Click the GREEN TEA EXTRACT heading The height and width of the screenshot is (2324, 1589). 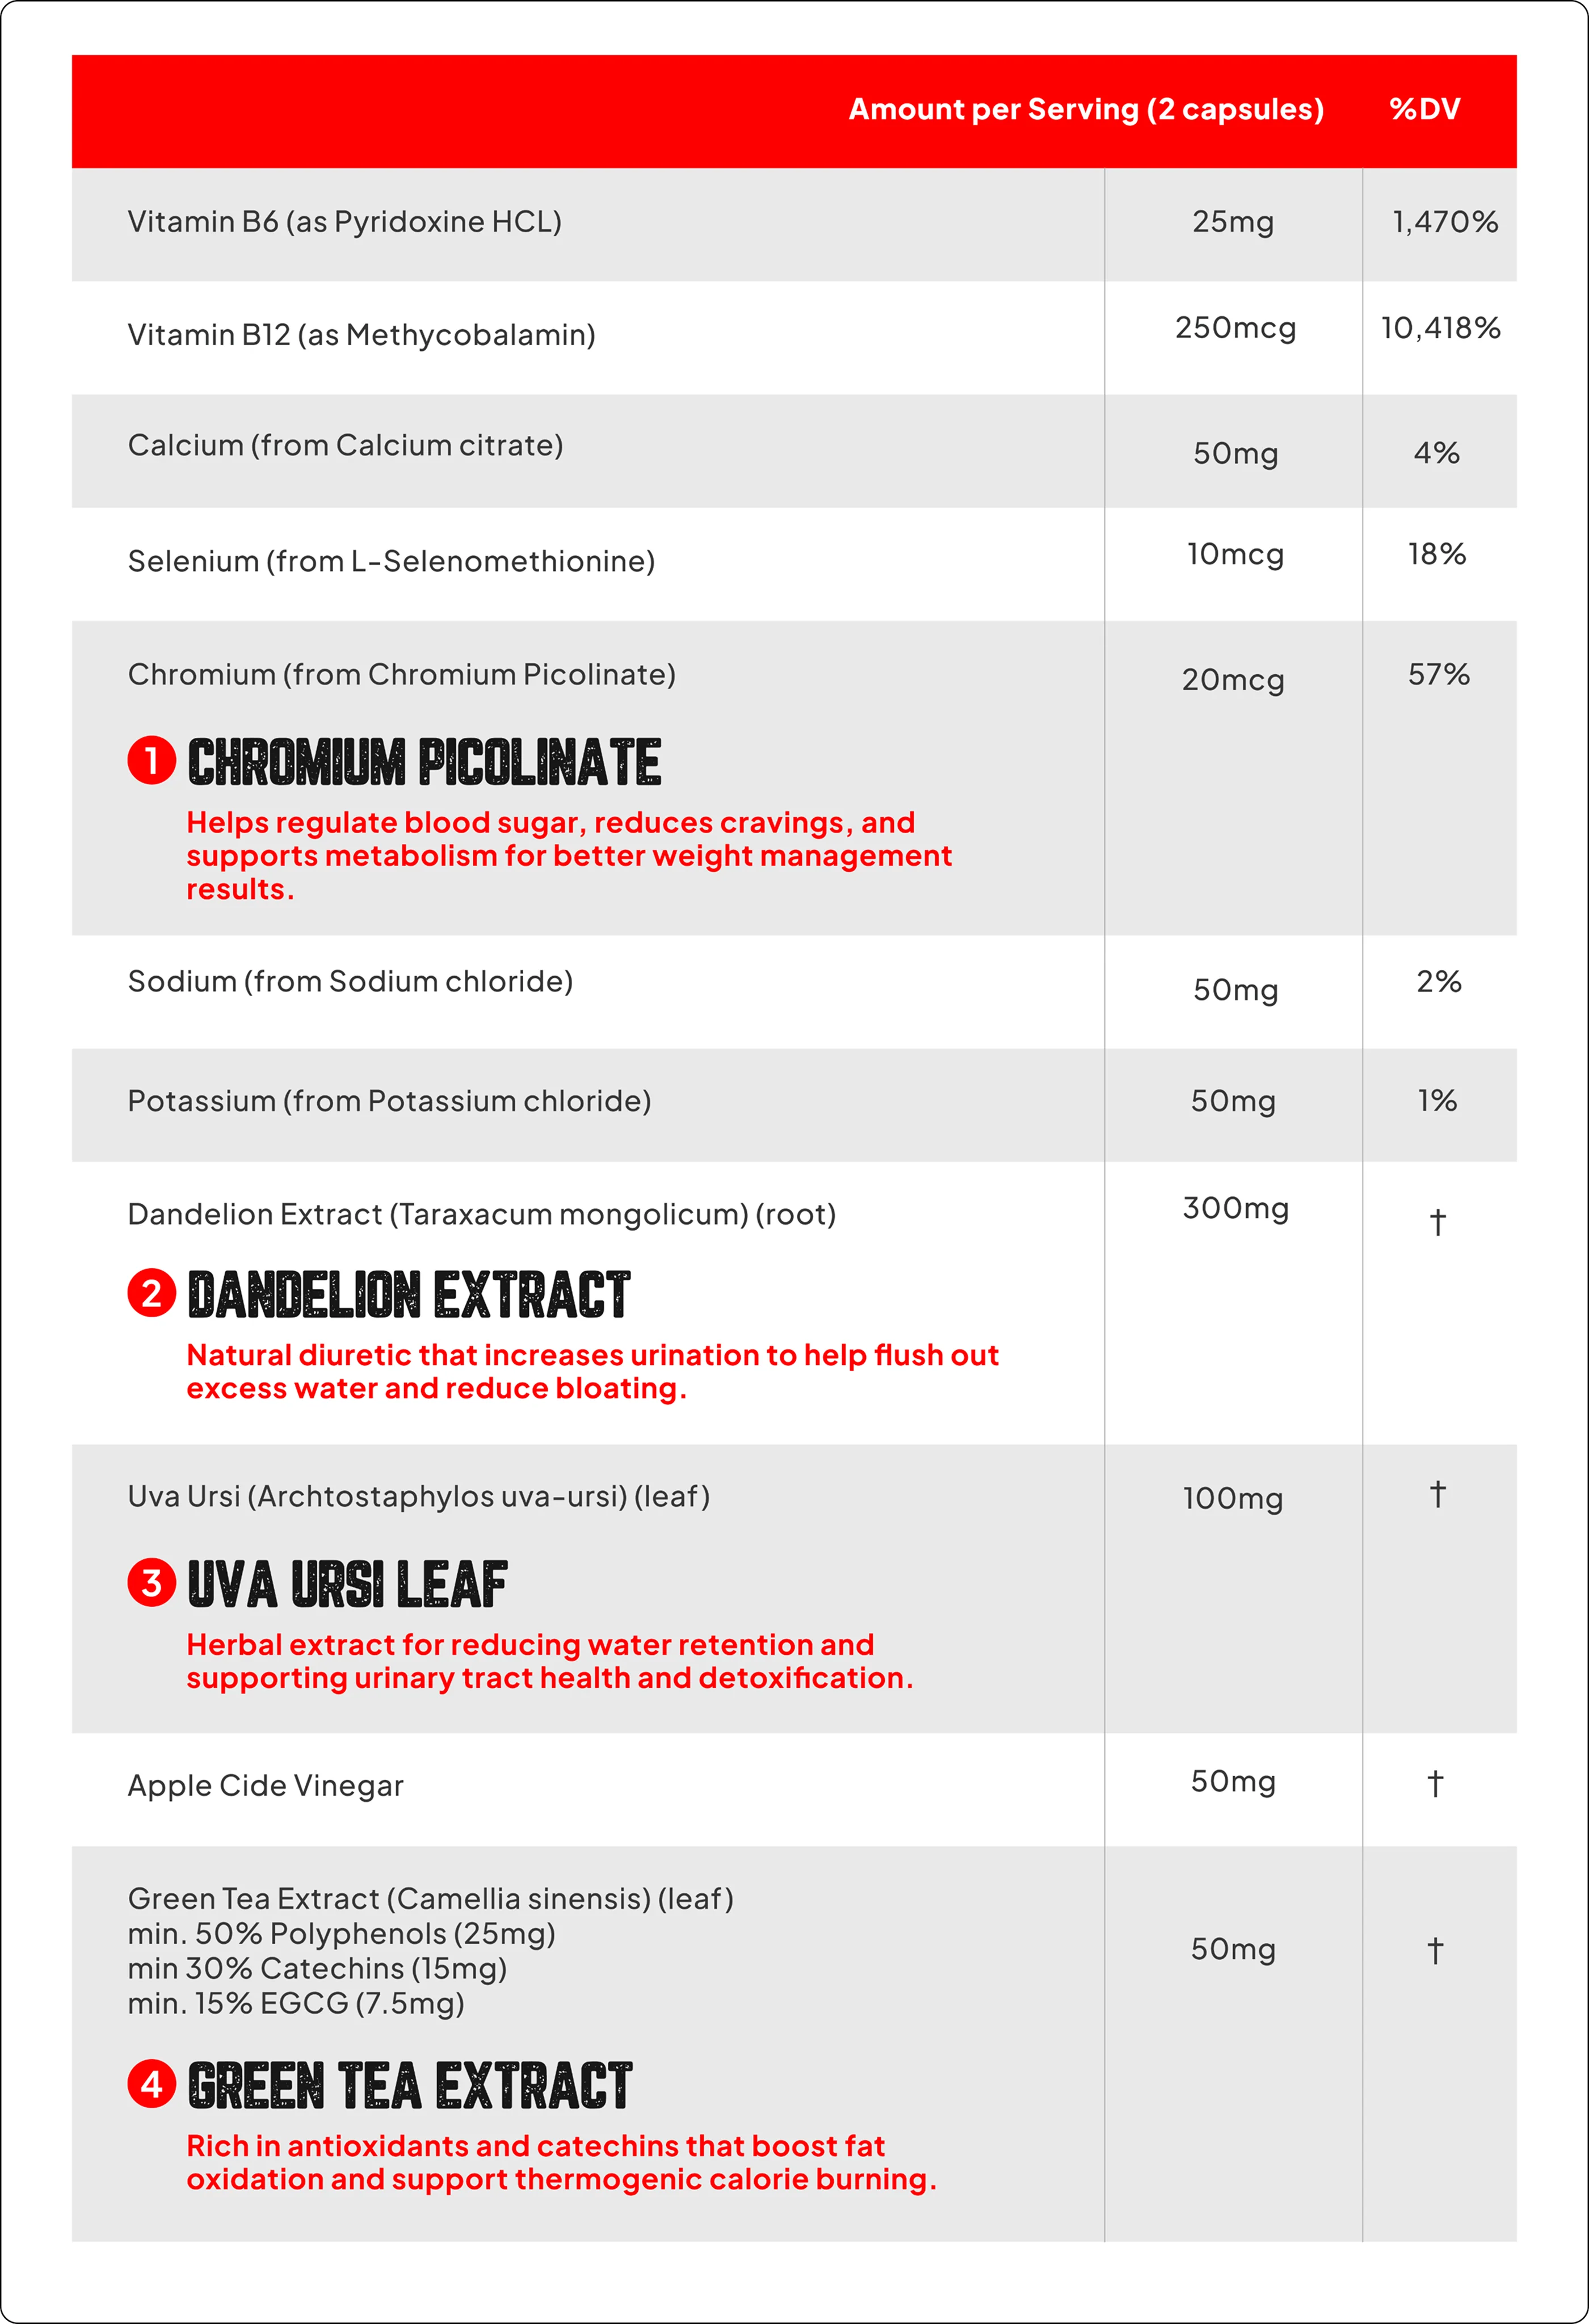(x=410, y=2085)
